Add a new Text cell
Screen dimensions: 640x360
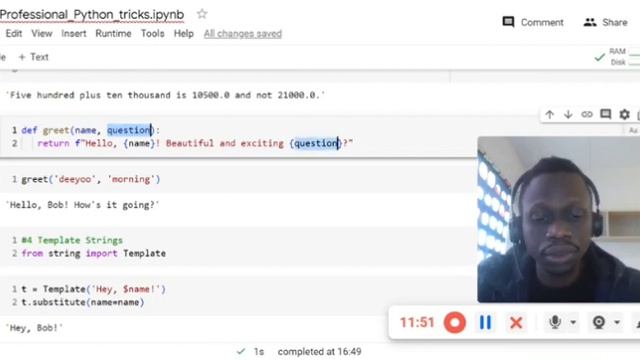coord(33,57)
